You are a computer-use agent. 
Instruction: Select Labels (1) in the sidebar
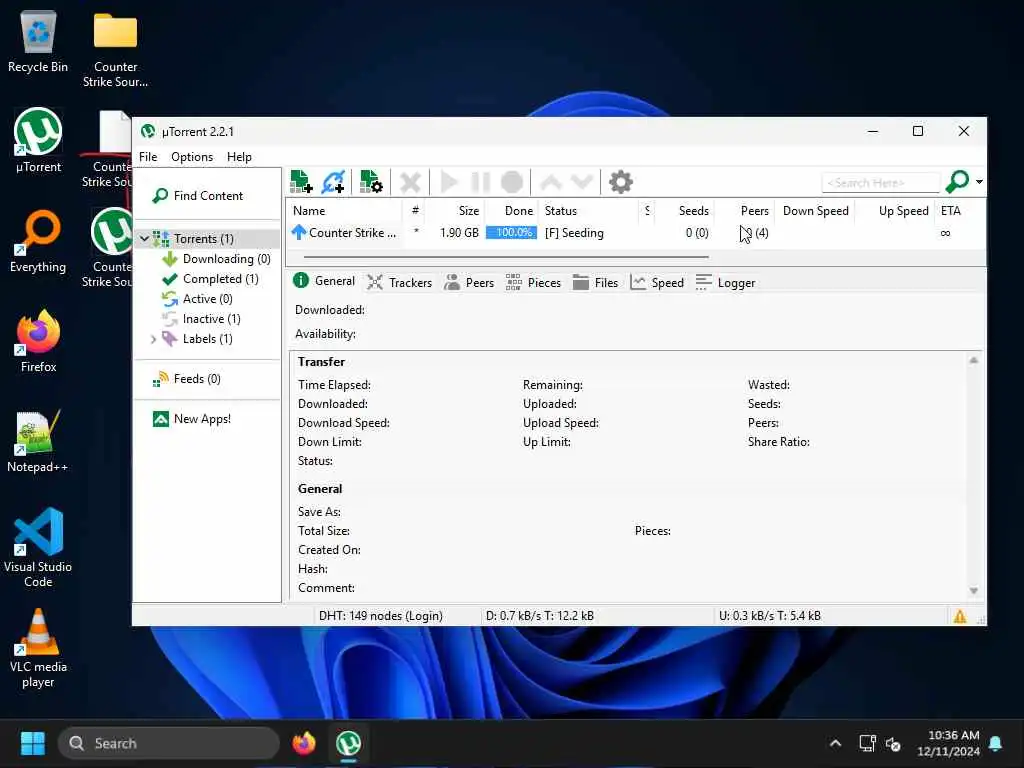click(207, 339)
